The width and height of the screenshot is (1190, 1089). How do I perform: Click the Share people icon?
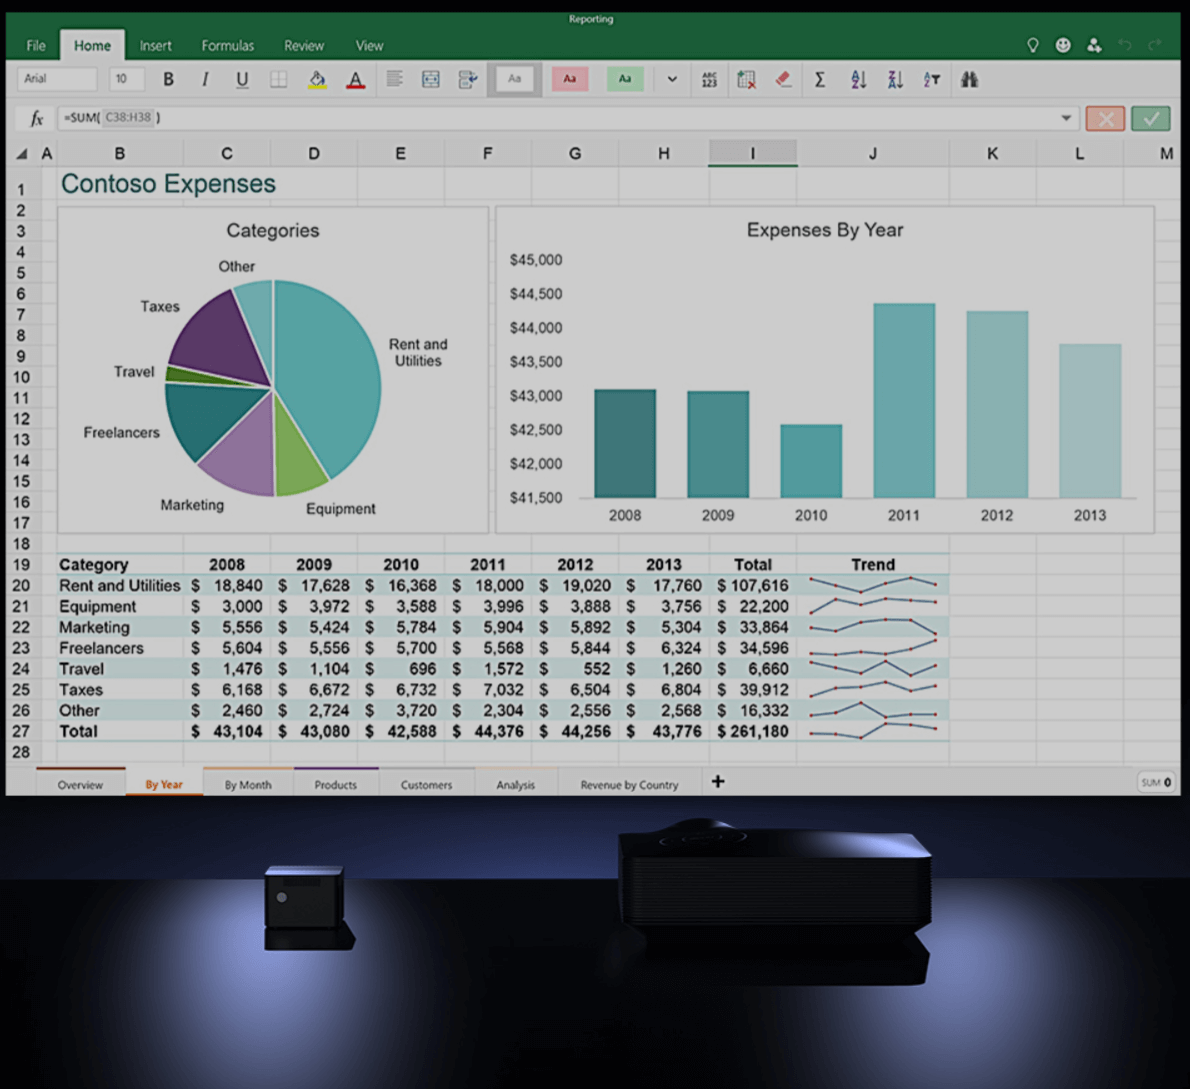1094,46
